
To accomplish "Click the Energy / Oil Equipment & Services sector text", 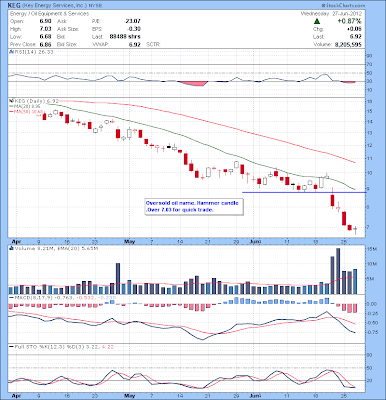I will (x=49, y=14).
